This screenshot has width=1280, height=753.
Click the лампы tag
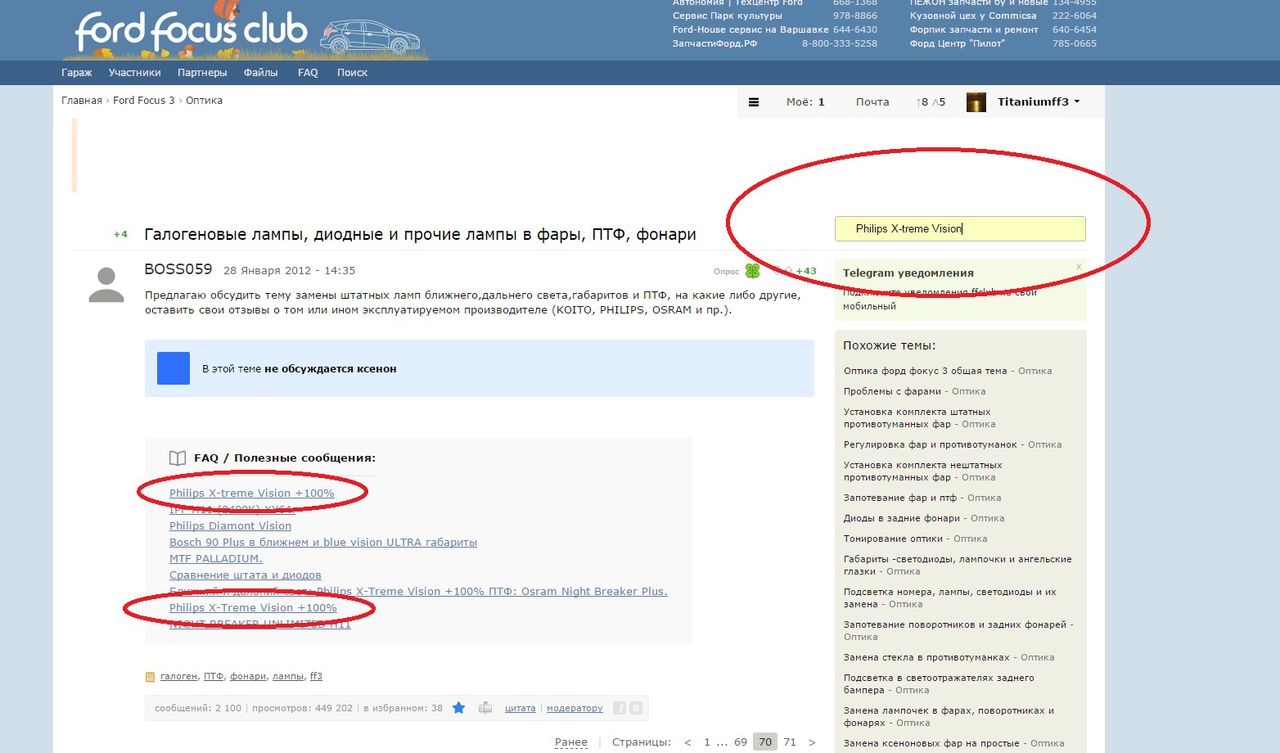click(288, 677)
